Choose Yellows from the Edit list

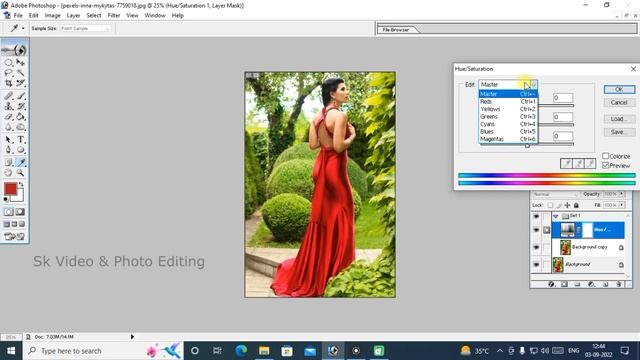click(x=508, y=109)
